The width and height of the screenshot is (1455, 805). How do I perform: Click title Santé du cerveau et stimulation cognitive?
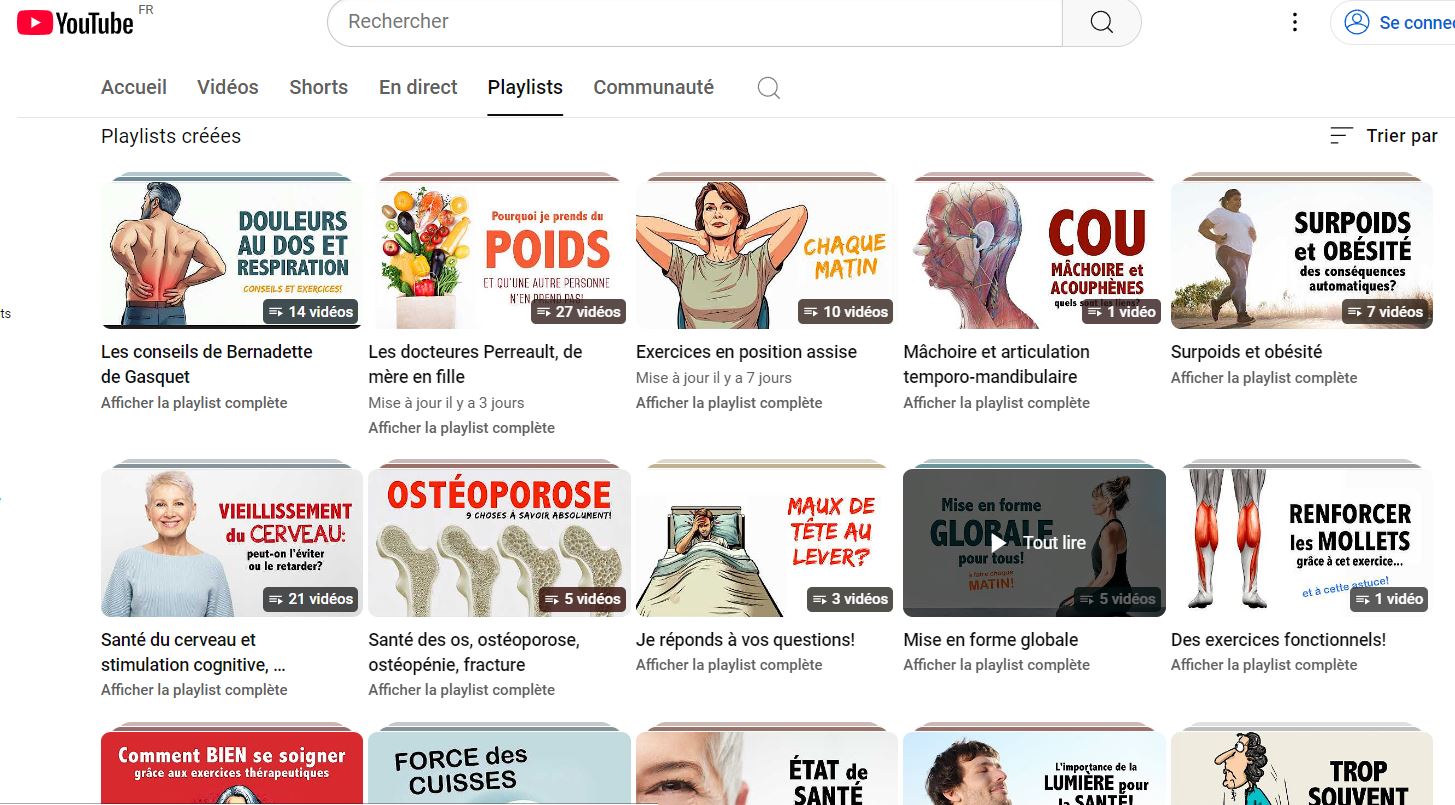point(193,652)
